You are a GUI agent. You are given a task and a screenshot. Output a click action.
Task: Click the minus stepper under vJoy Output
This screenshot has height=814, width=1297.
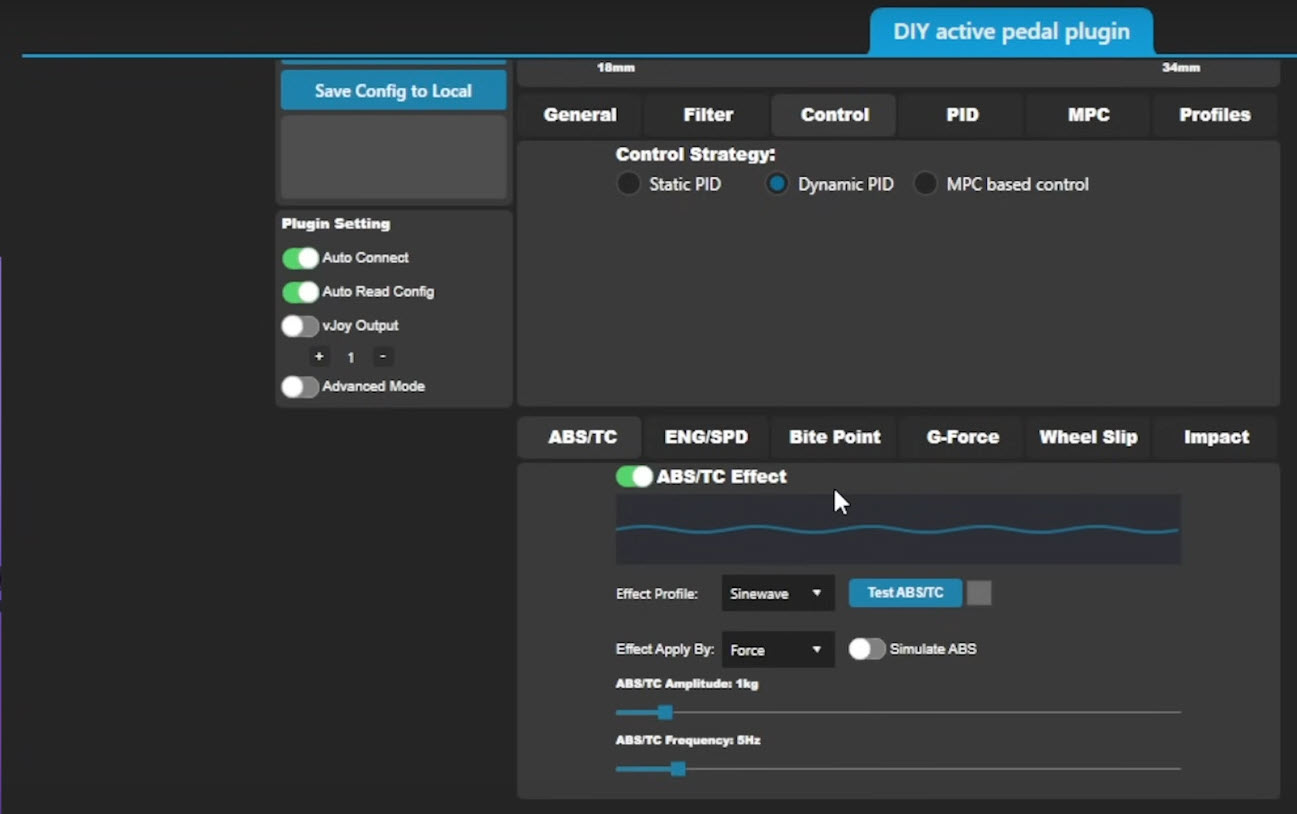[x=382, y=357]
